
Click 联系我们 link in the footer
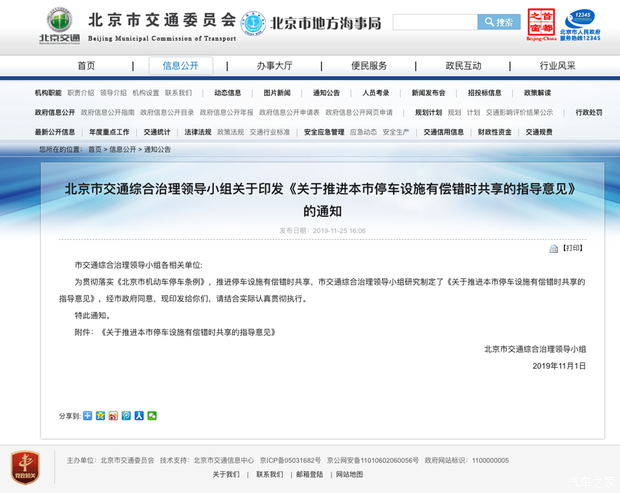[x=269, y=474]
